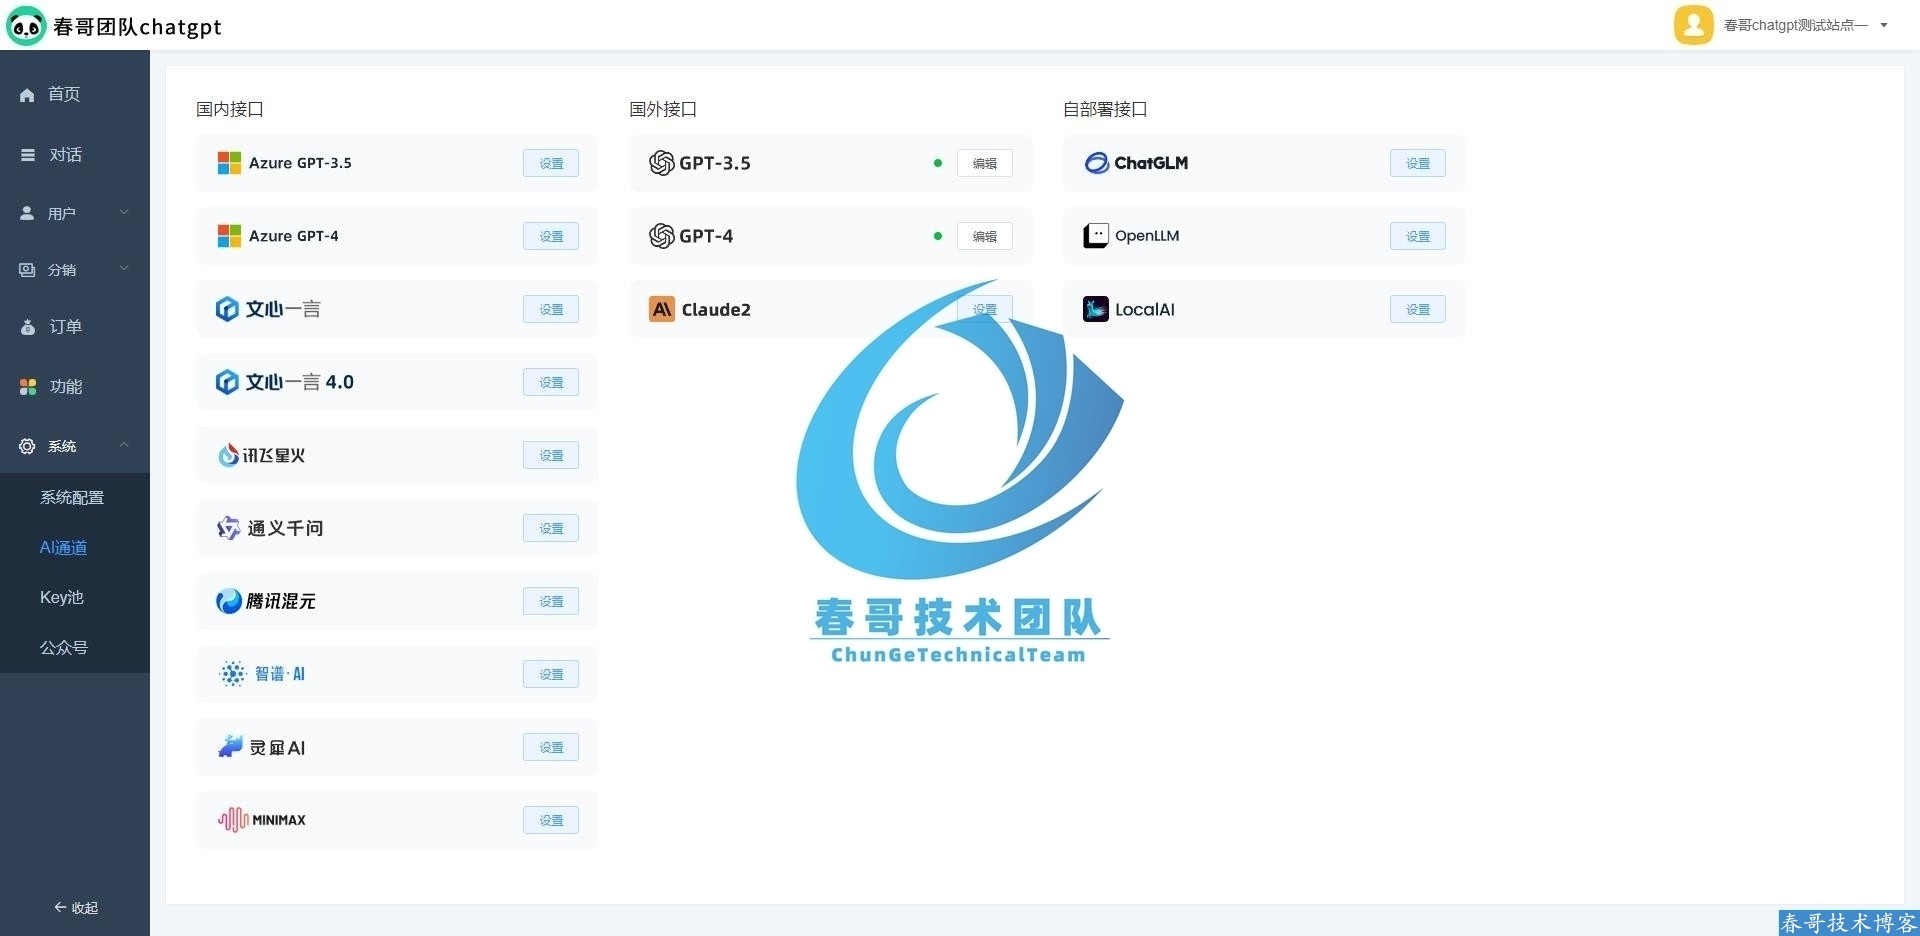Screen dimensions: 1920x936
Task: Collapse sidebar with 收起 button
Action: point(76,908)
